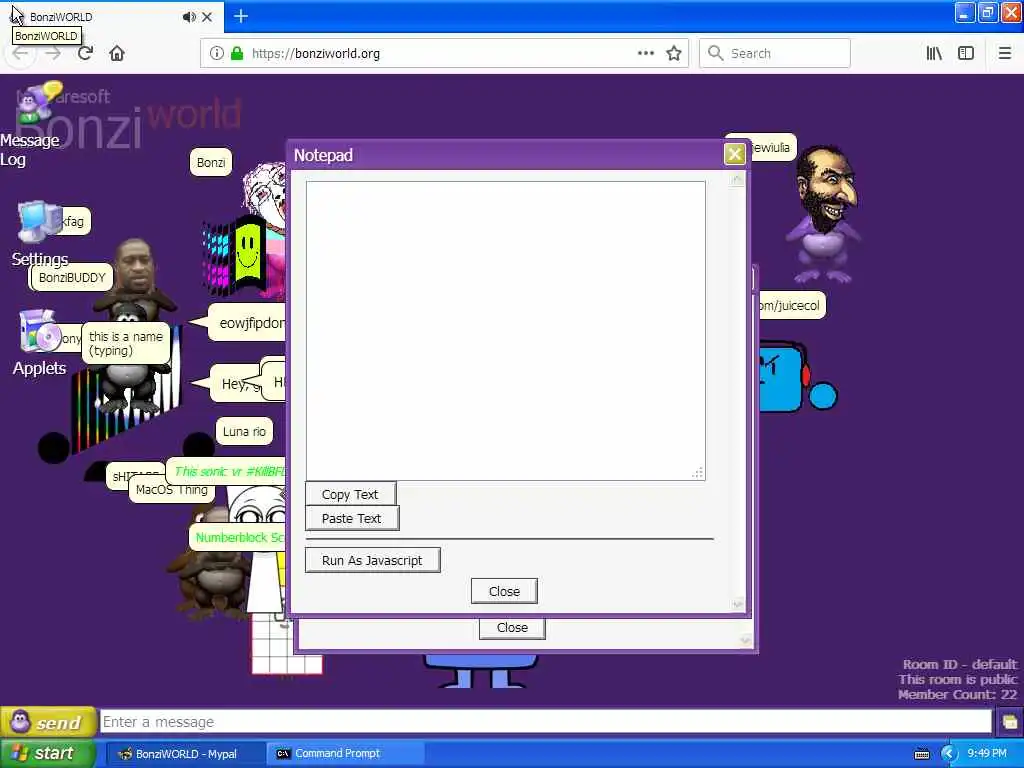
Task: Open the browser hamburger menu
Action: (1005, 54)
